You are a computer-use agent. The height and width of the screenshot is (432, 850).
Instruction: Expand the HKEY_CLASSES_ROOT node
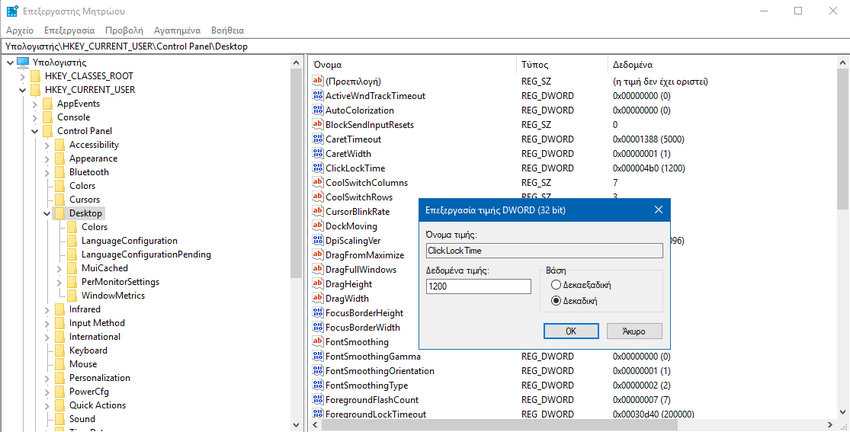[23, 76]
